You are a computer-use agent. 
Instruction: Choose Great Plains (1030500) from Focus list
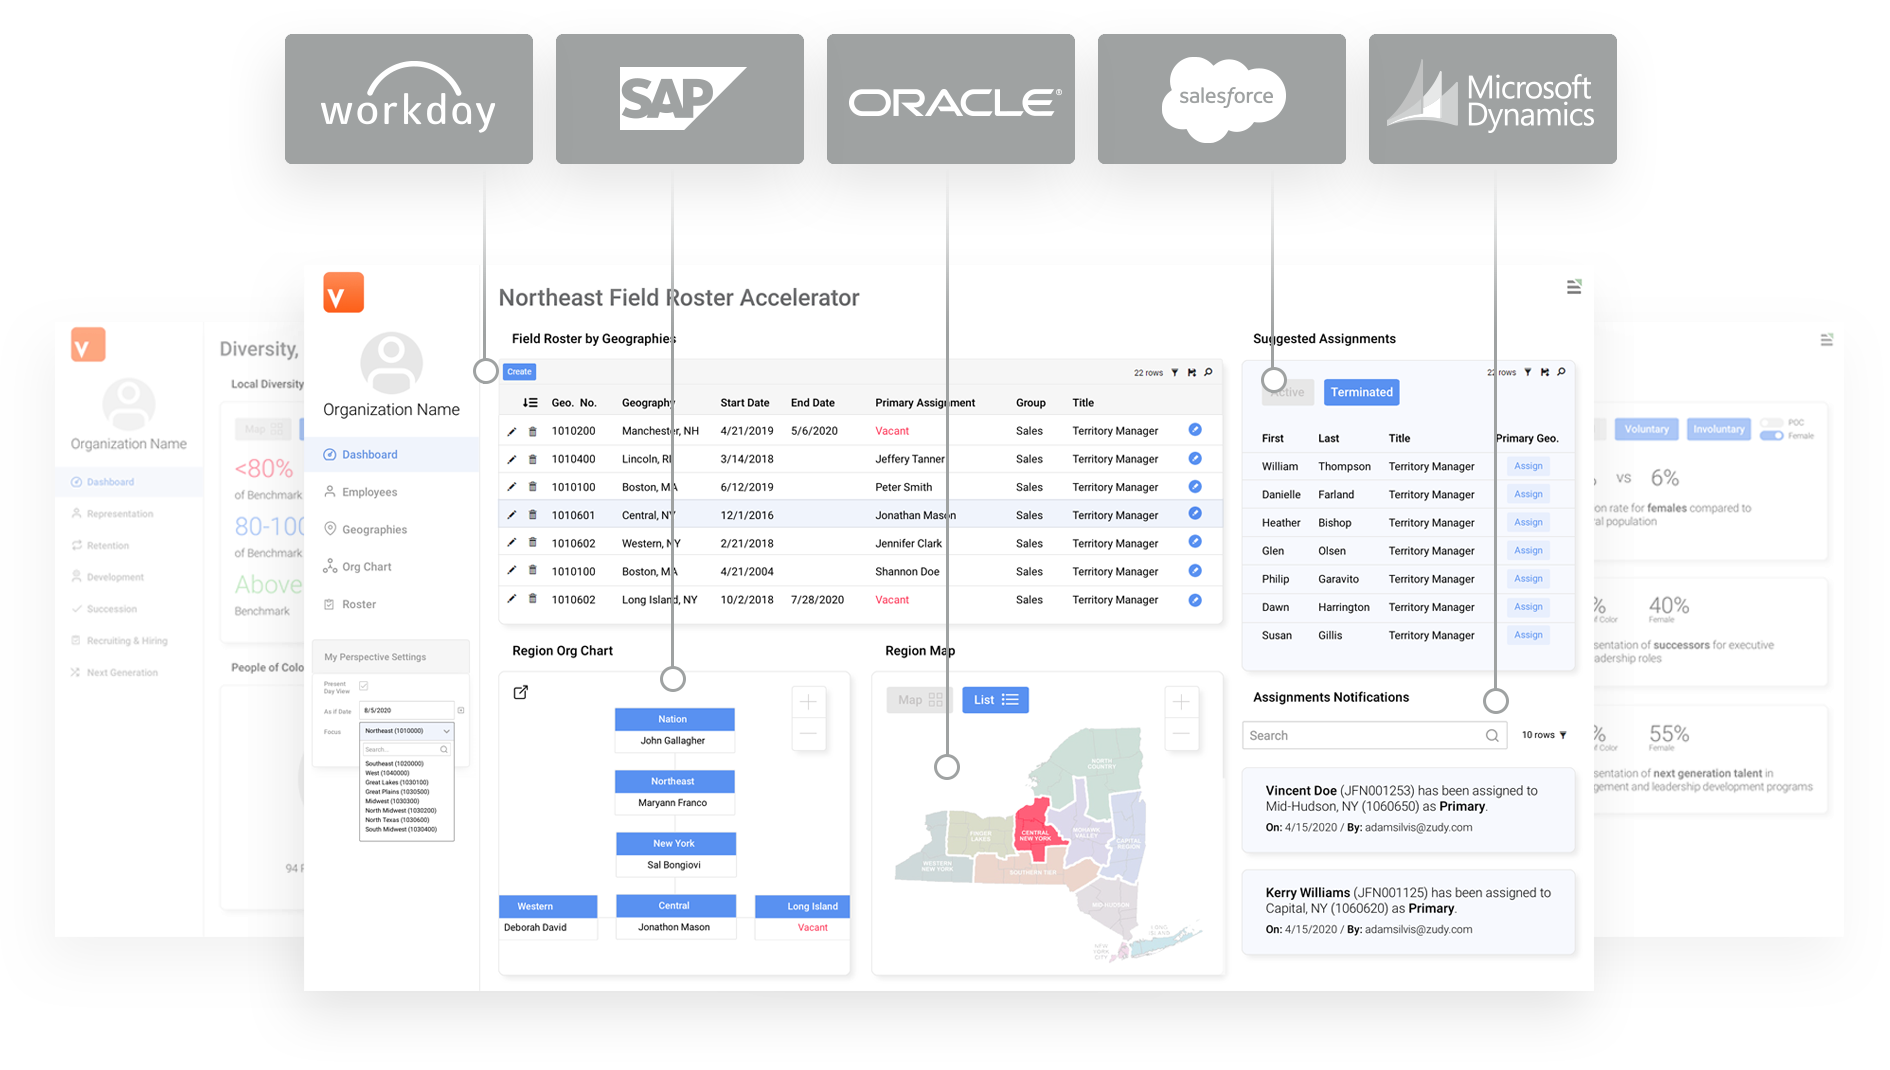[x=398, y=792]
